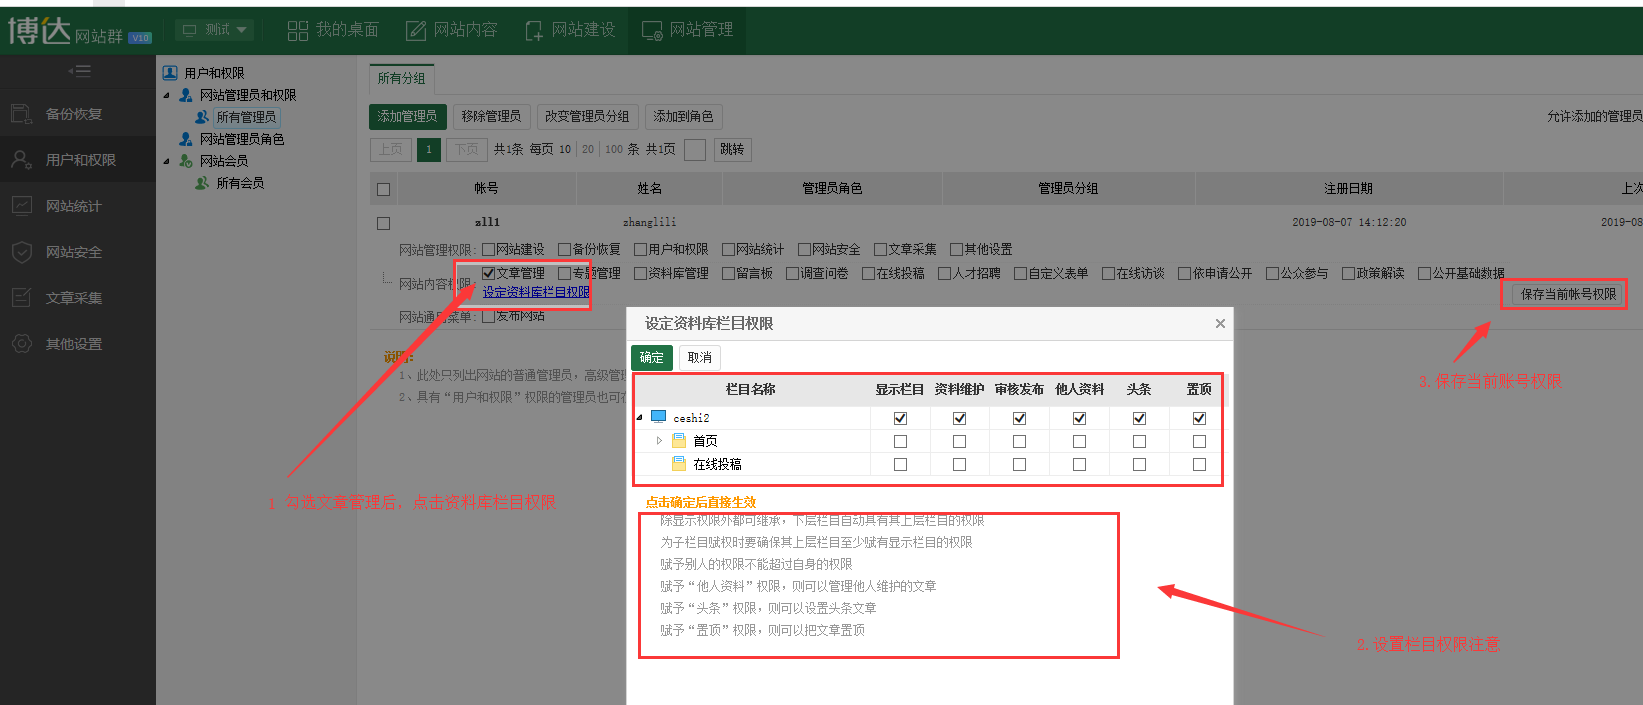The height and width of the screenshot is (705, 1643).
Task: Open 网站安全 shield icon item
Action: 73,252
